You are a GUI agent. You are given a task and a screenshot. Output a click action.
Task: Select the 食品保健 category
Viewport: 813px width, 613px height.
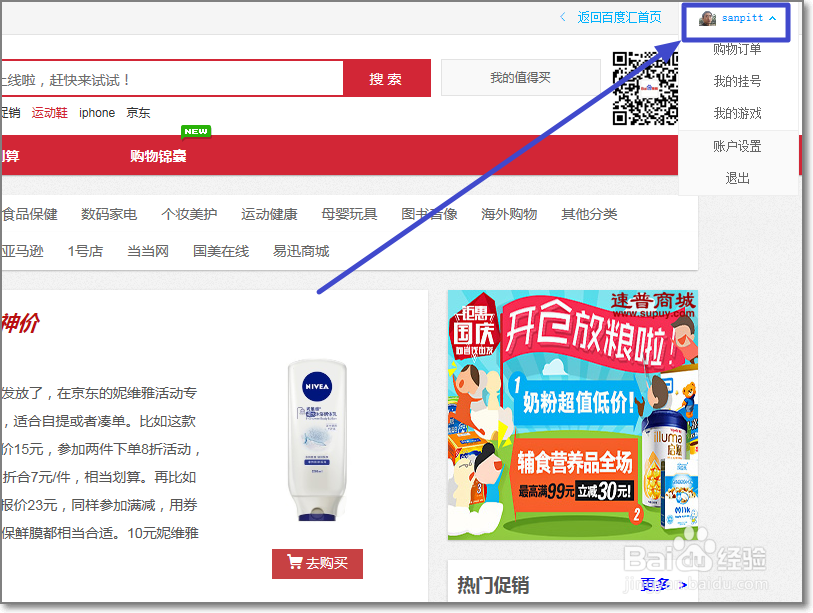pos(29,214)
